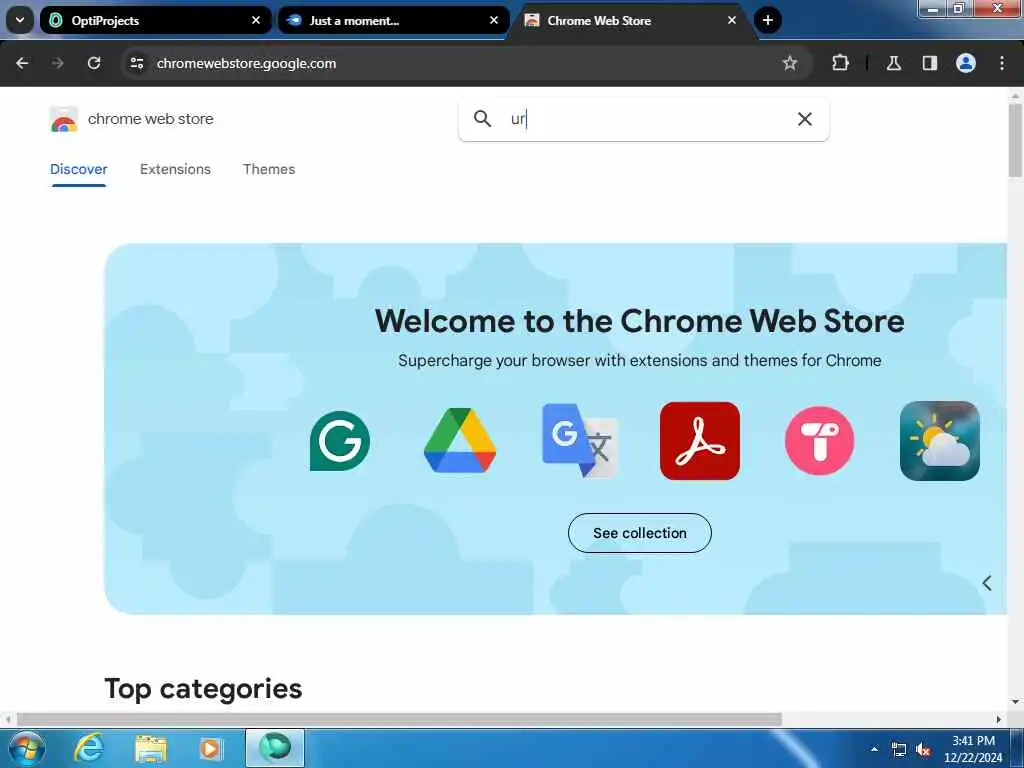1024x768 pixels.
Task: Reload the page
Action: pos(94,63)
